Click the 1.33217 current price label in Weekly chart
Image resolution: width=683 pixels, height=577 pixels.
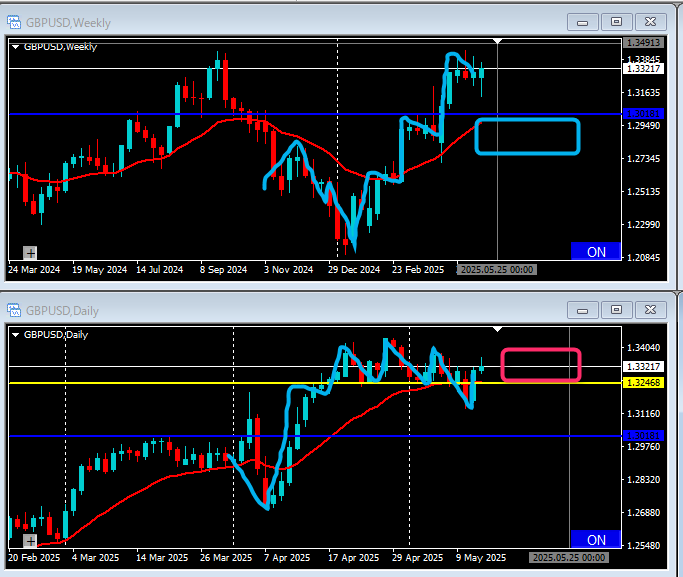643,68
